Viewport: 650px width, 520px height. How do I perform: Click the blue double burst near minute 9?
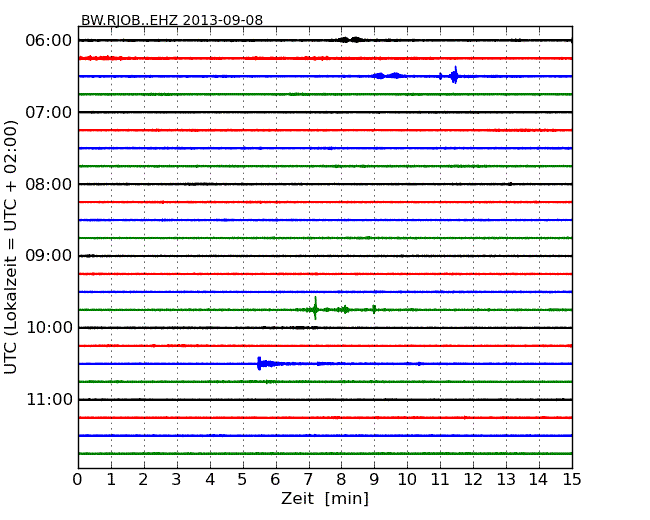click(389, 75)
